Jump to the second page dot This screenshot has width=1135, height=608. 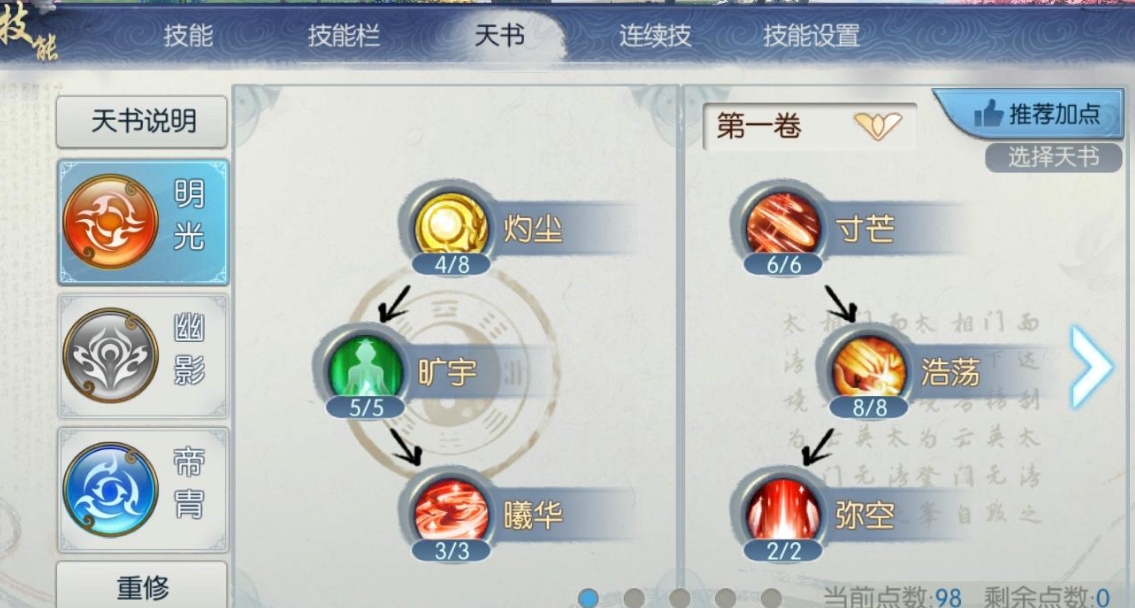634,598
